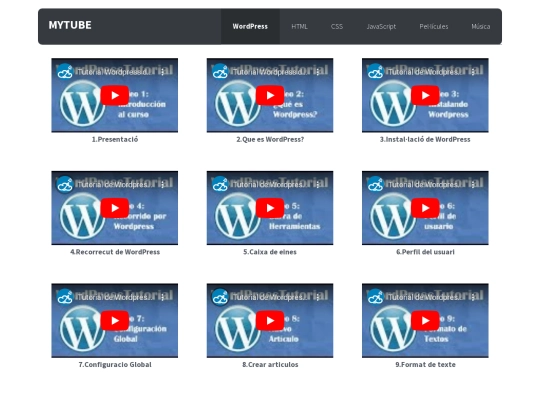Screen dimensions: 540x405
Task: Open more options menu on 3.Instal·lació video
Action: coord(473,72)
